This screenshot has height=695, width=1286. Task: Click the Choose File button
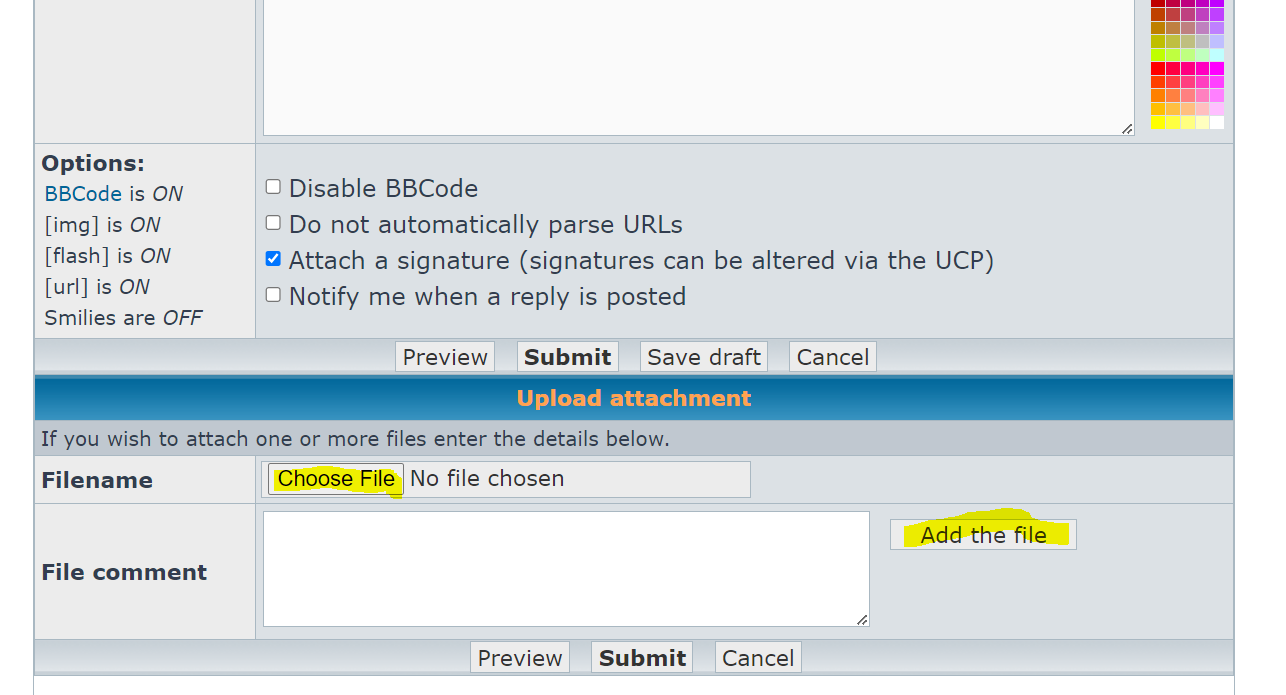[336, 479]
